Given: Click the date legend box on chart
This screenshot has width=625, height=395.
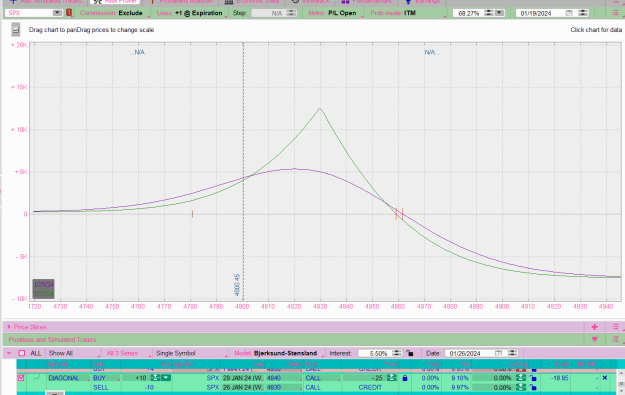Looking at the screenshot, I should click(x=43, y=289).
